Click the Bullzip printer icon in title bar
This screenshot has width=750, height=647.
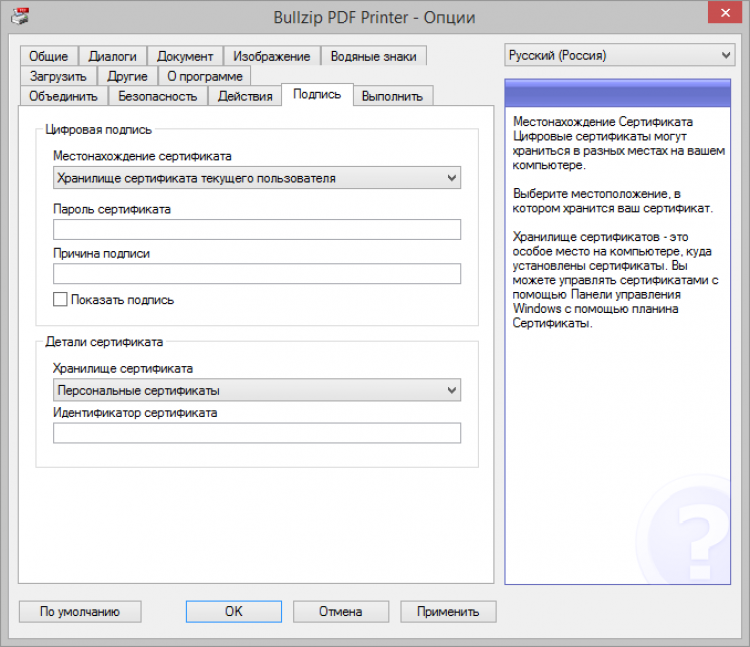(20, 16)
